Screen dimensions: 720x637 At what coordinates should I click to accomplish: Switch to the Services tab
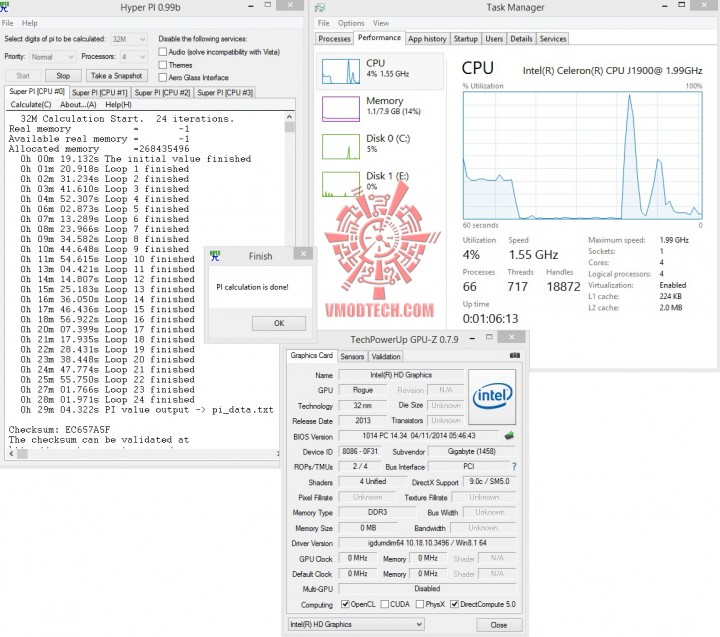pos(553,39)
